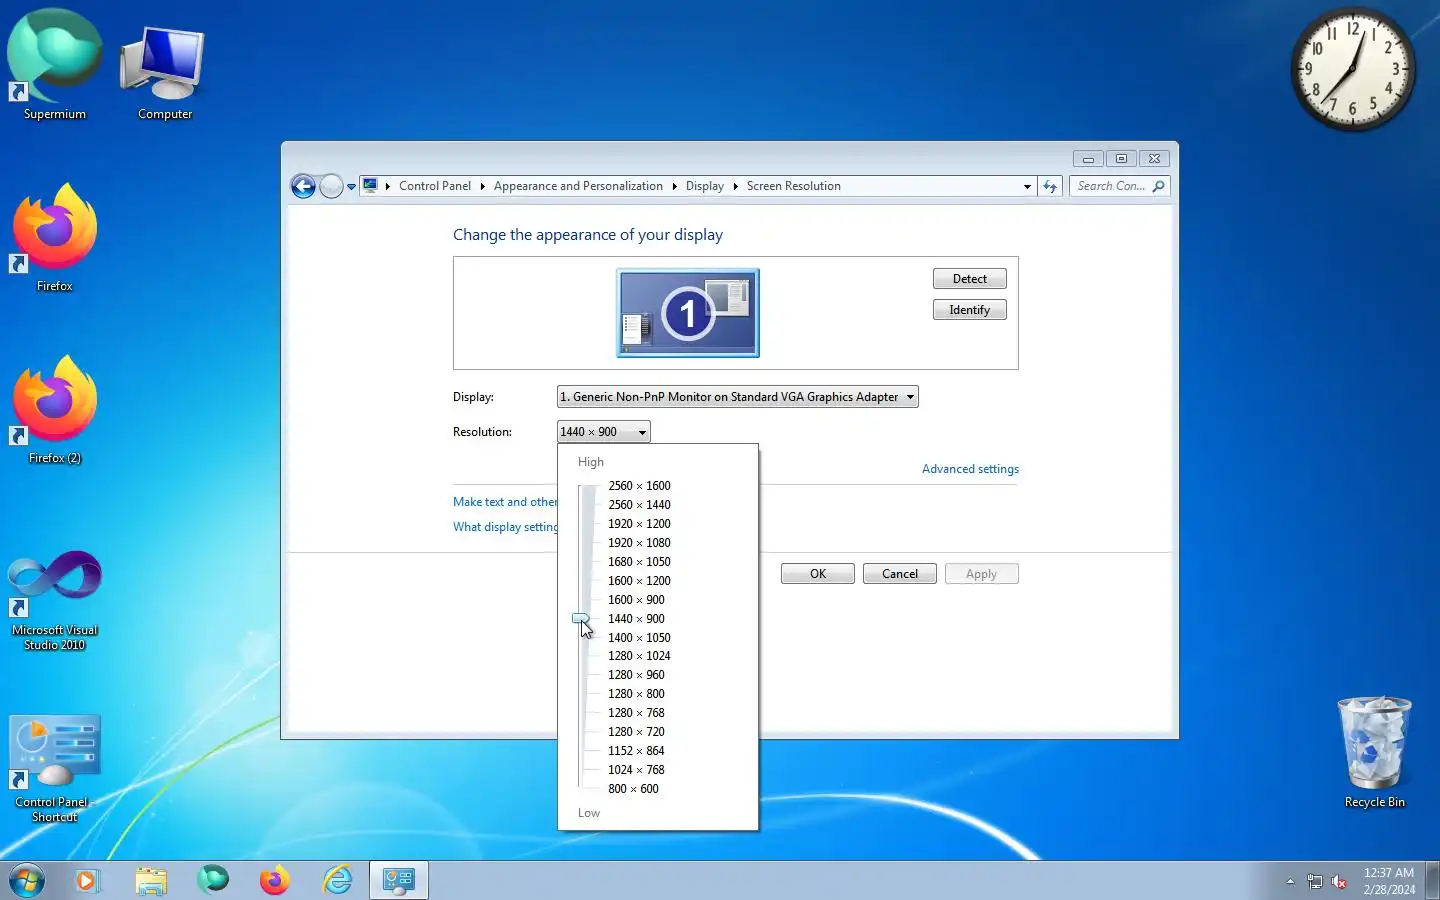Confirm with the OK button
1440x900 pixels.
coord(818,574)
